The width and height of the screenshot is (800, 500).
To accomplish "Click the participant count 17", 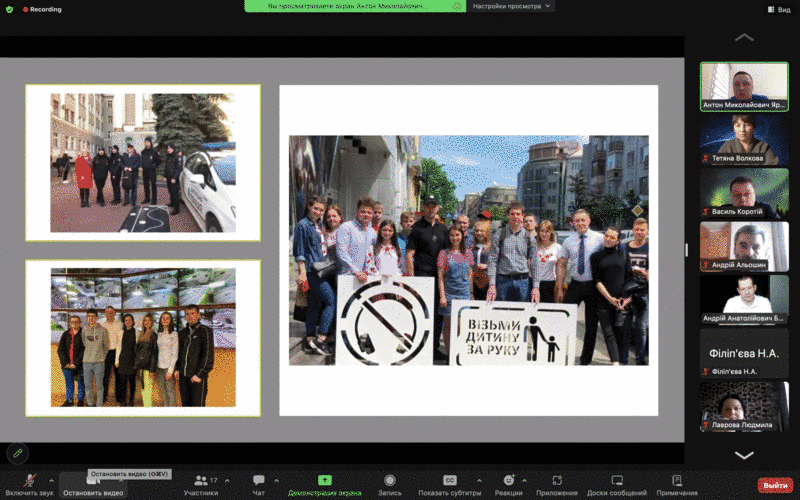I will (x=214, y=480).
